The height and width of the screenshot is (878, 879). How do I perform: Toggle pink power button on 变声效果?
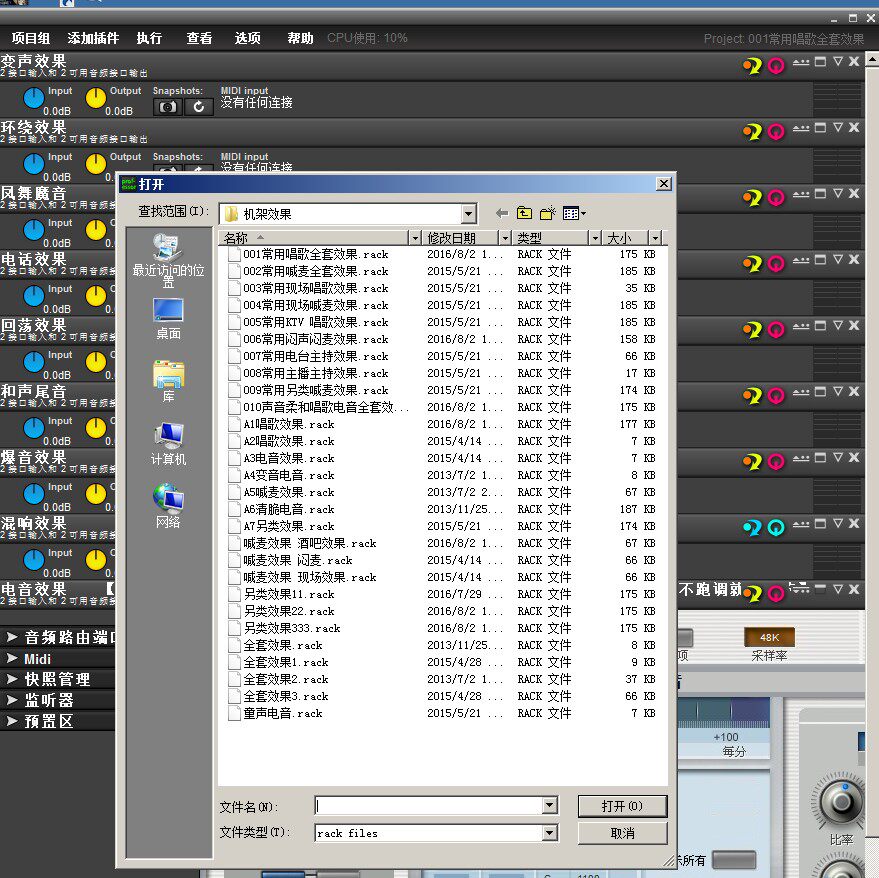coord(776,66)
